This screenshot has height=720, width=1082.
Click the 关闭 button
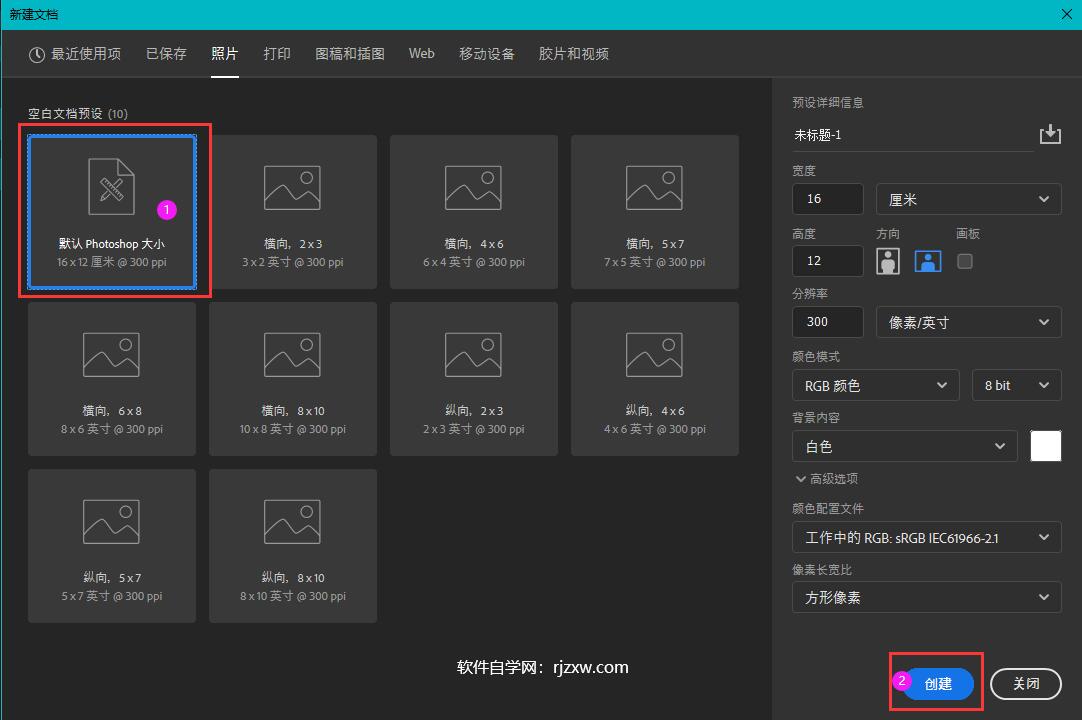pyautogui.click(x=1025, y=683)
